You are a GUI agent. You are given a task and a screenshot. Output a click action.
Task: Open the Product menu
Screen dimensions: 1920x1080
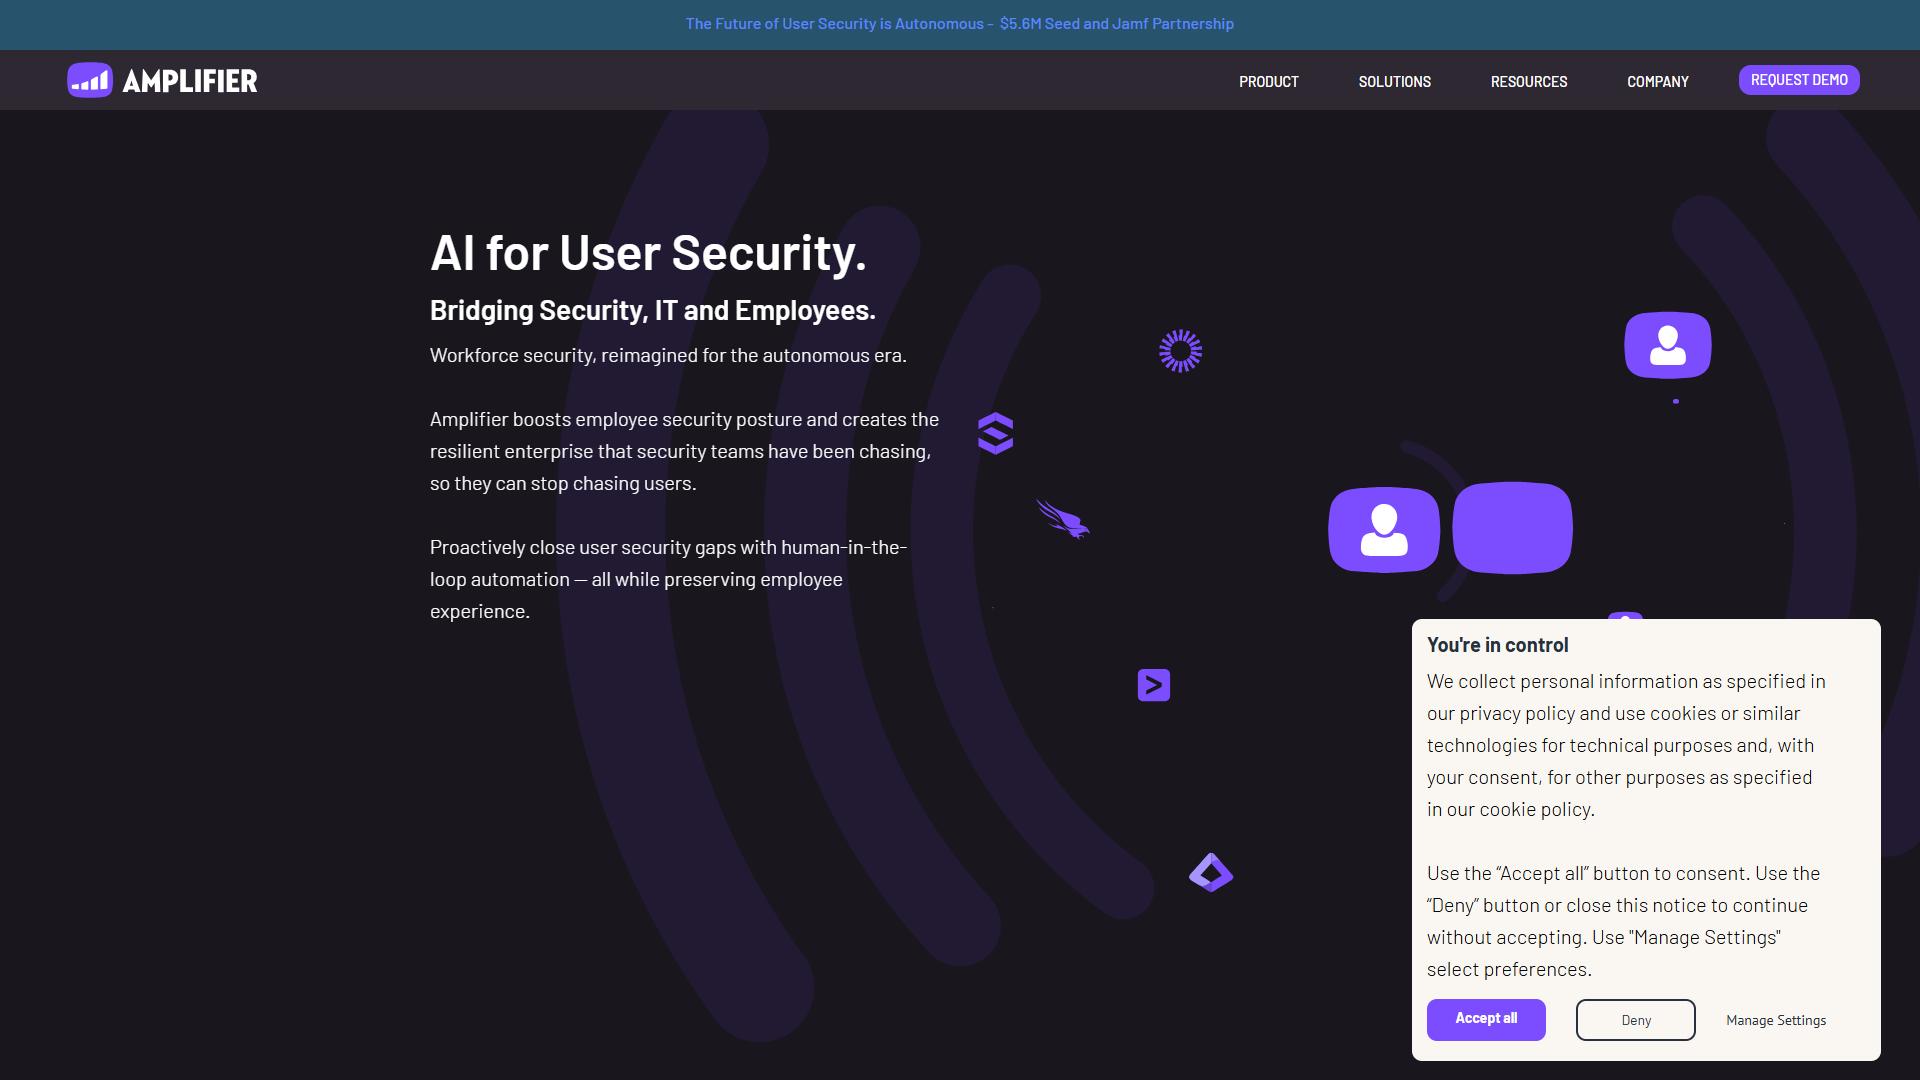pos(1269,81)
